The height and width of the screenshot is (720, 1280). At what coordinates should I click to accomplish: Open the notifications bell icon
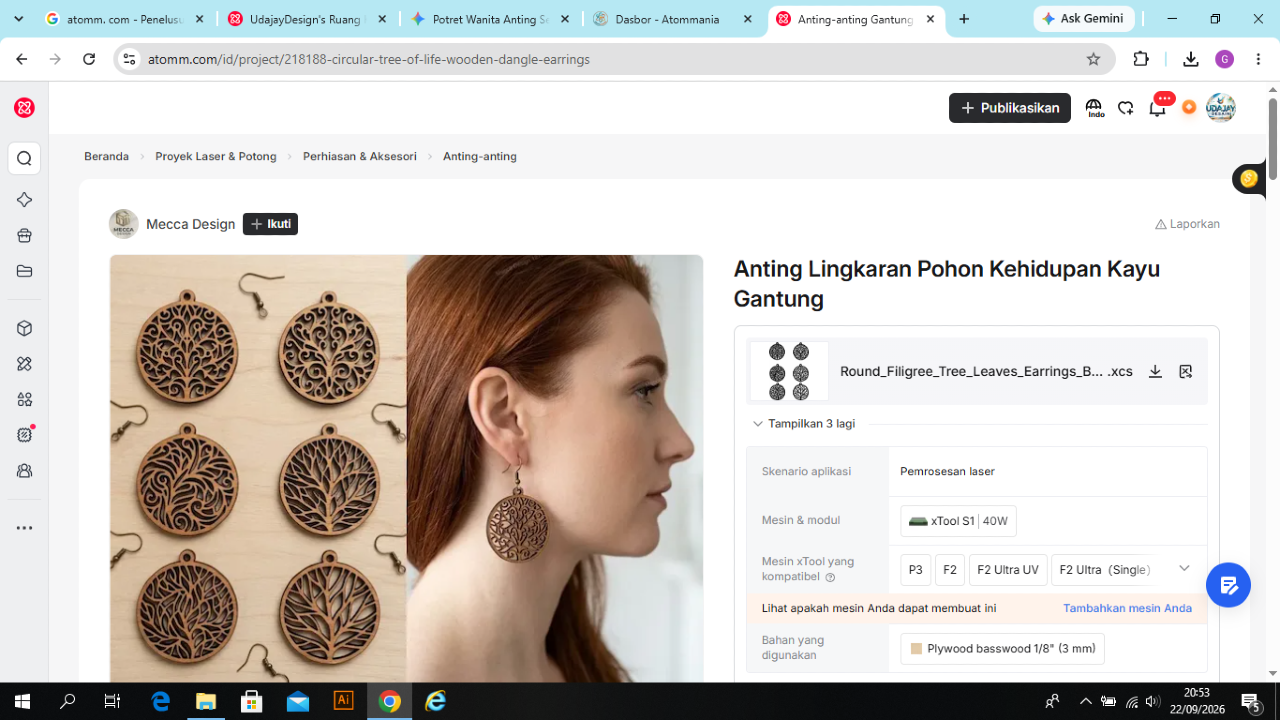[x=1157, y=108]
